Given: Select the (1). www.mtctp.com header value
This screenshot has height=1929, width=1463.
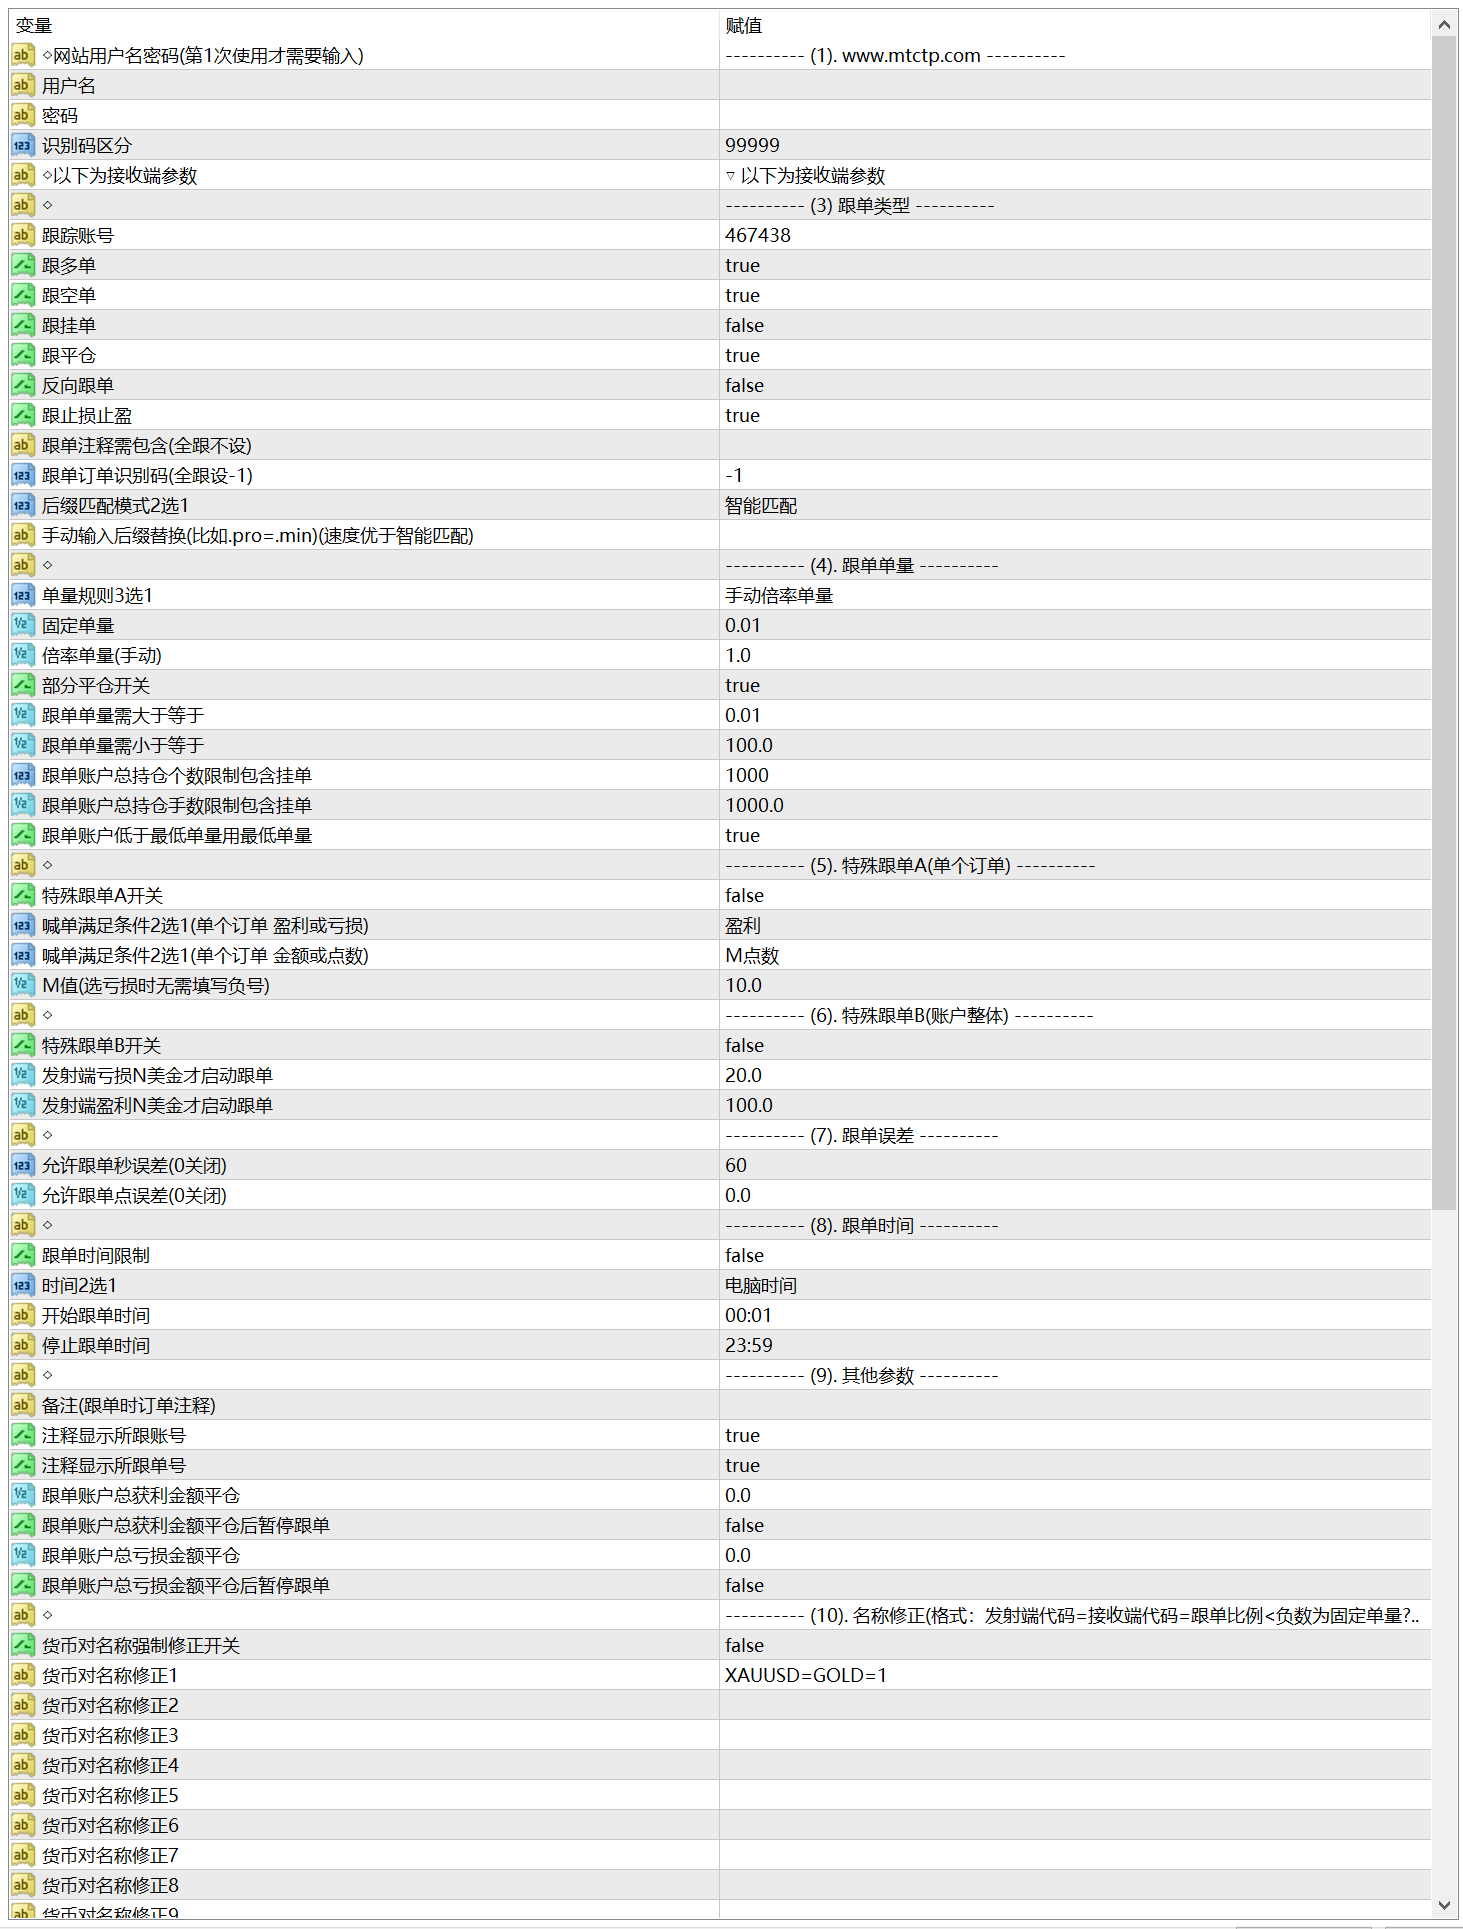Looking at the screenshot, I should [x=895, y=55].
